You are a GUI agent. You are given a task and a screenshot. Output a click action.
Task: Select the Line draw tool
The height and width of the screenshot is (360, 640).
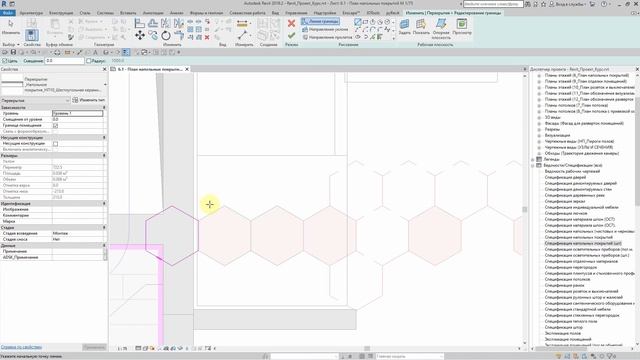pos(358,22)
